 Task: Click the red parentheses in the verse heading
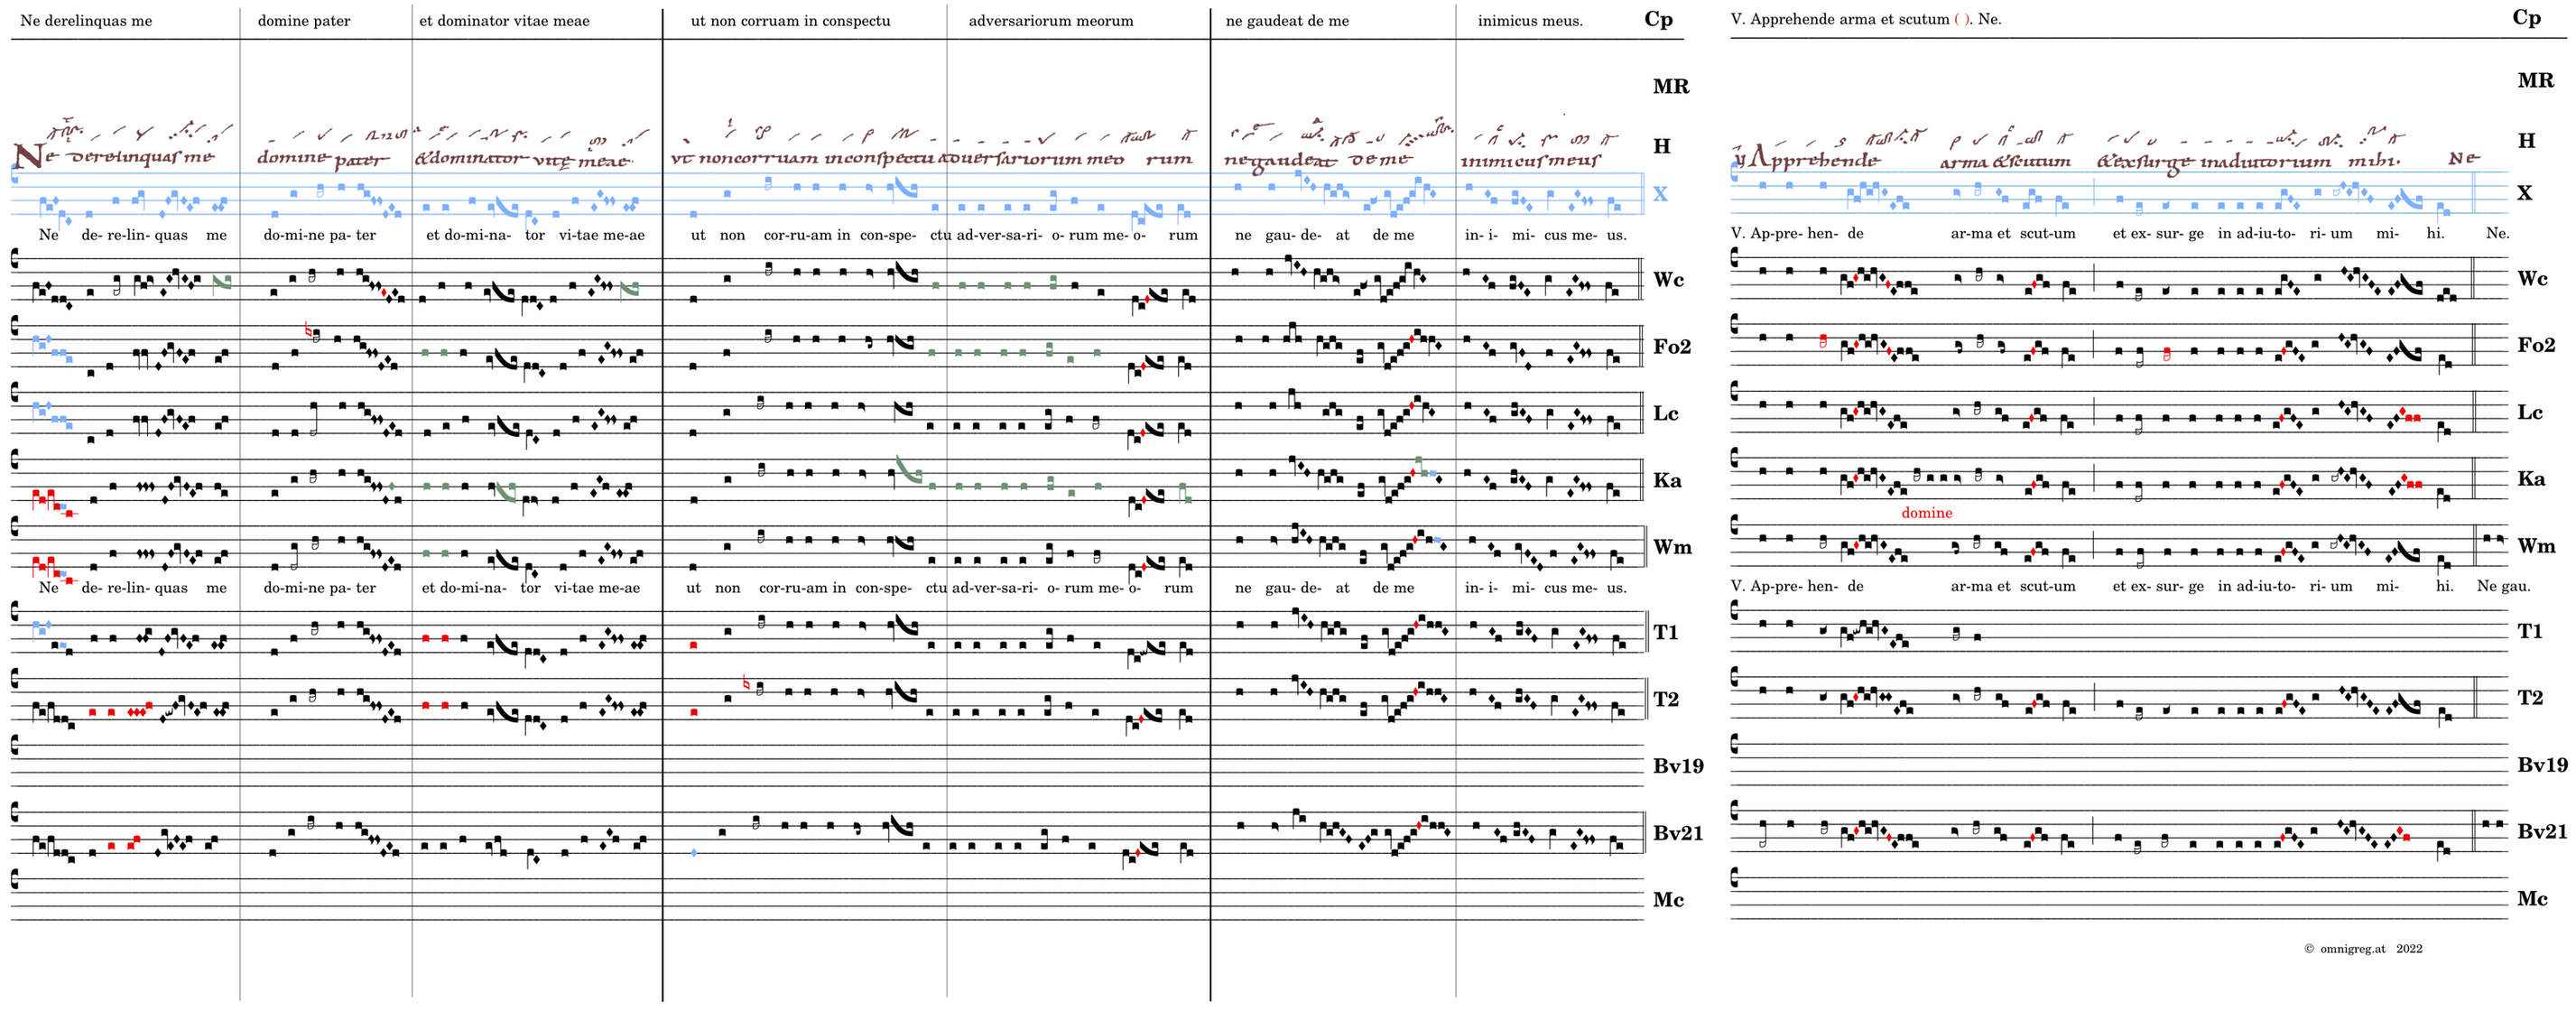pyautogui.click(x=1962, y=19)
